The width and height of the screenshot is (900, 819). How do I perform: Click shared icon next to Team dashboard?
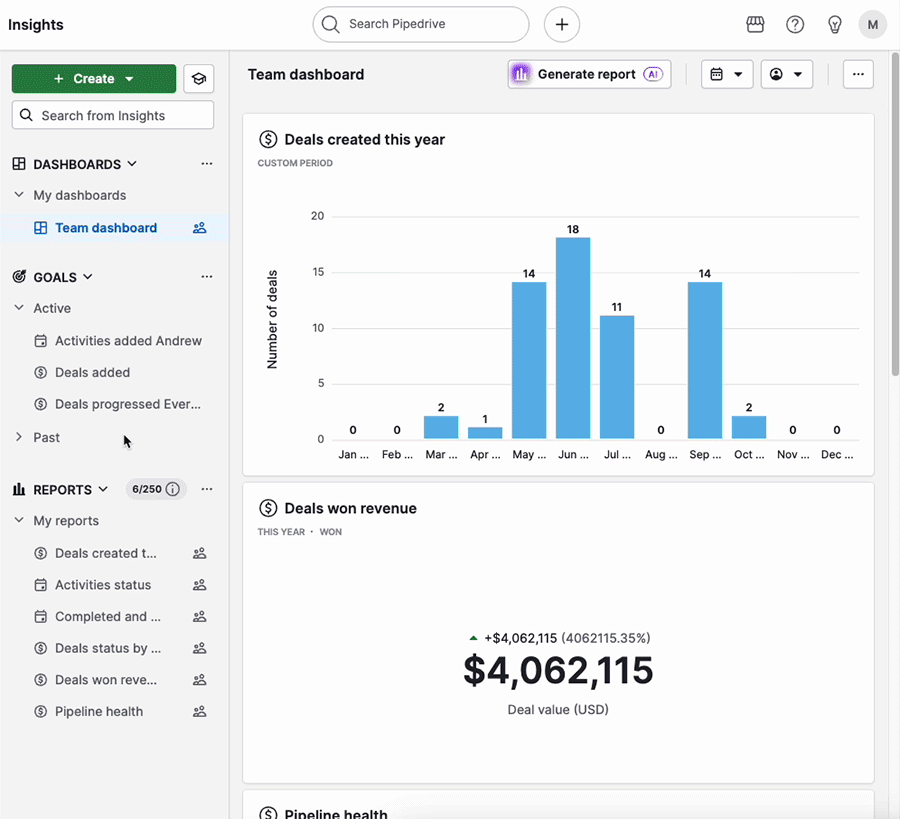(x=199, y=228)
